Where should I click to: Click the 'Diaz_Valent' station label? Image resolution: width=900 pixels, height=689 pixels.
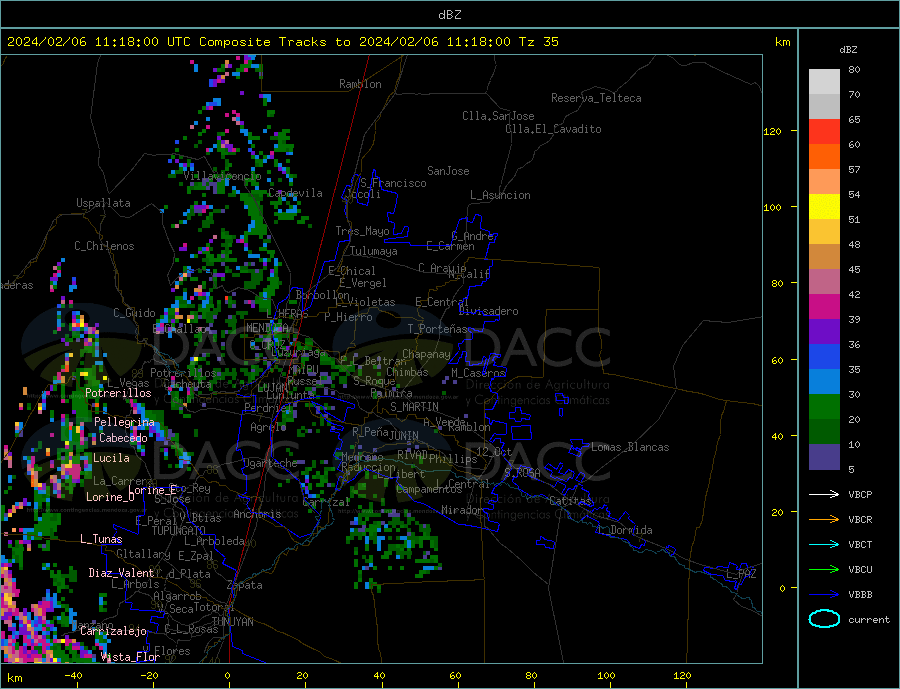(122, 573)
